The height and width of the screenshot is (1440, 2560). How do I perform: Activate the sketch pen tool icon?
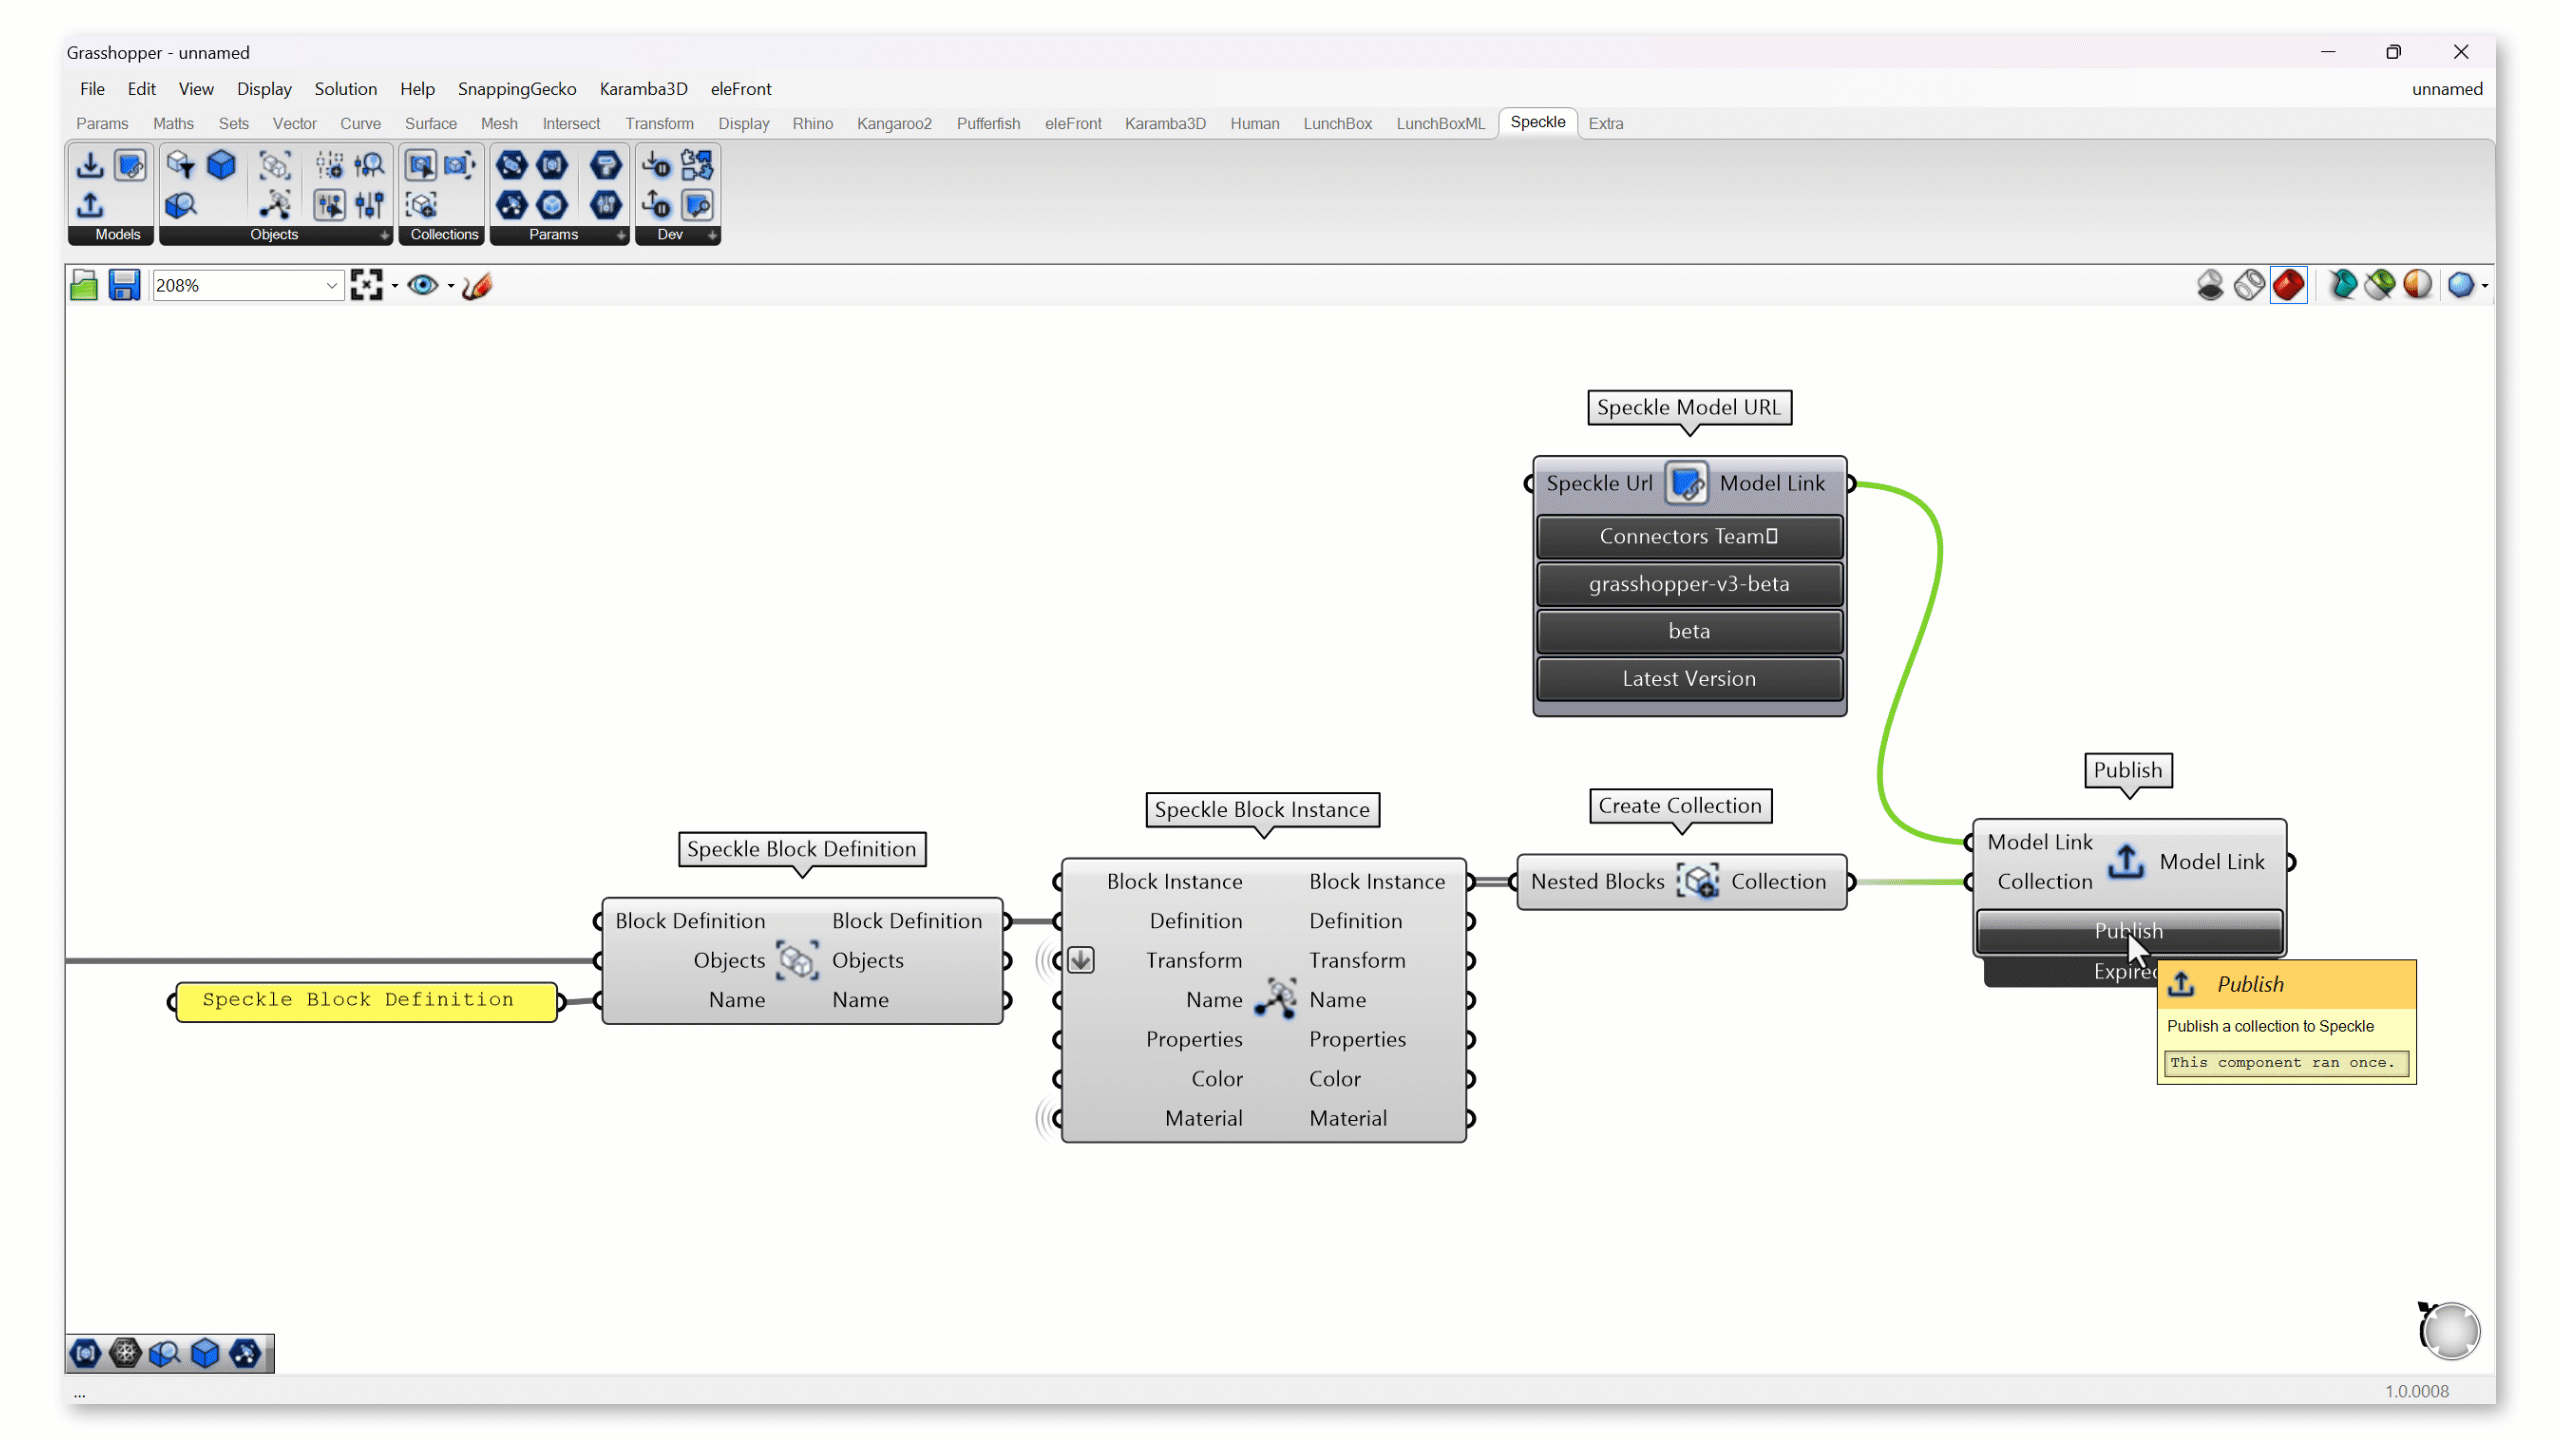click(477, 286)
